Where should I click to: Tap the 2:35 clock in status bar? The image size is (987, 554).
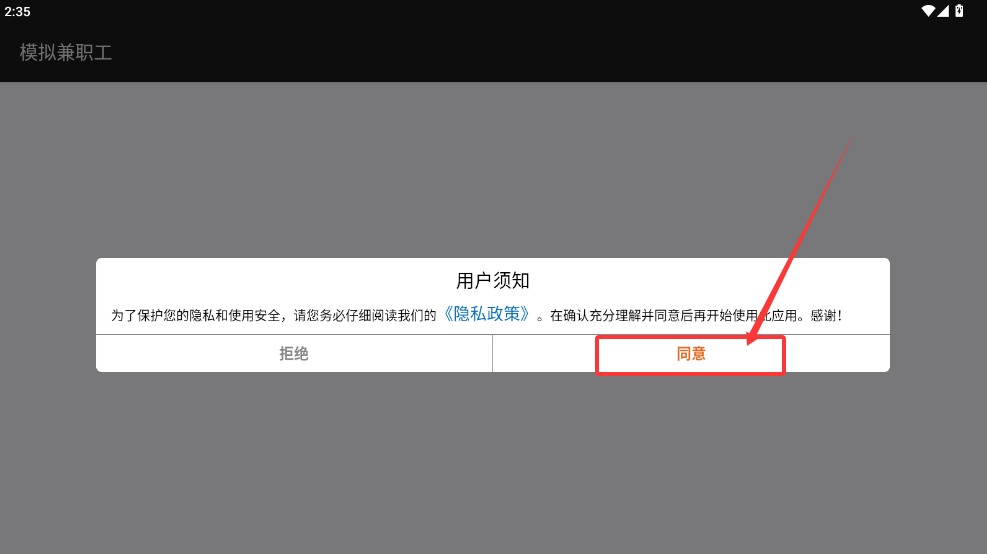tap(17, 11)
